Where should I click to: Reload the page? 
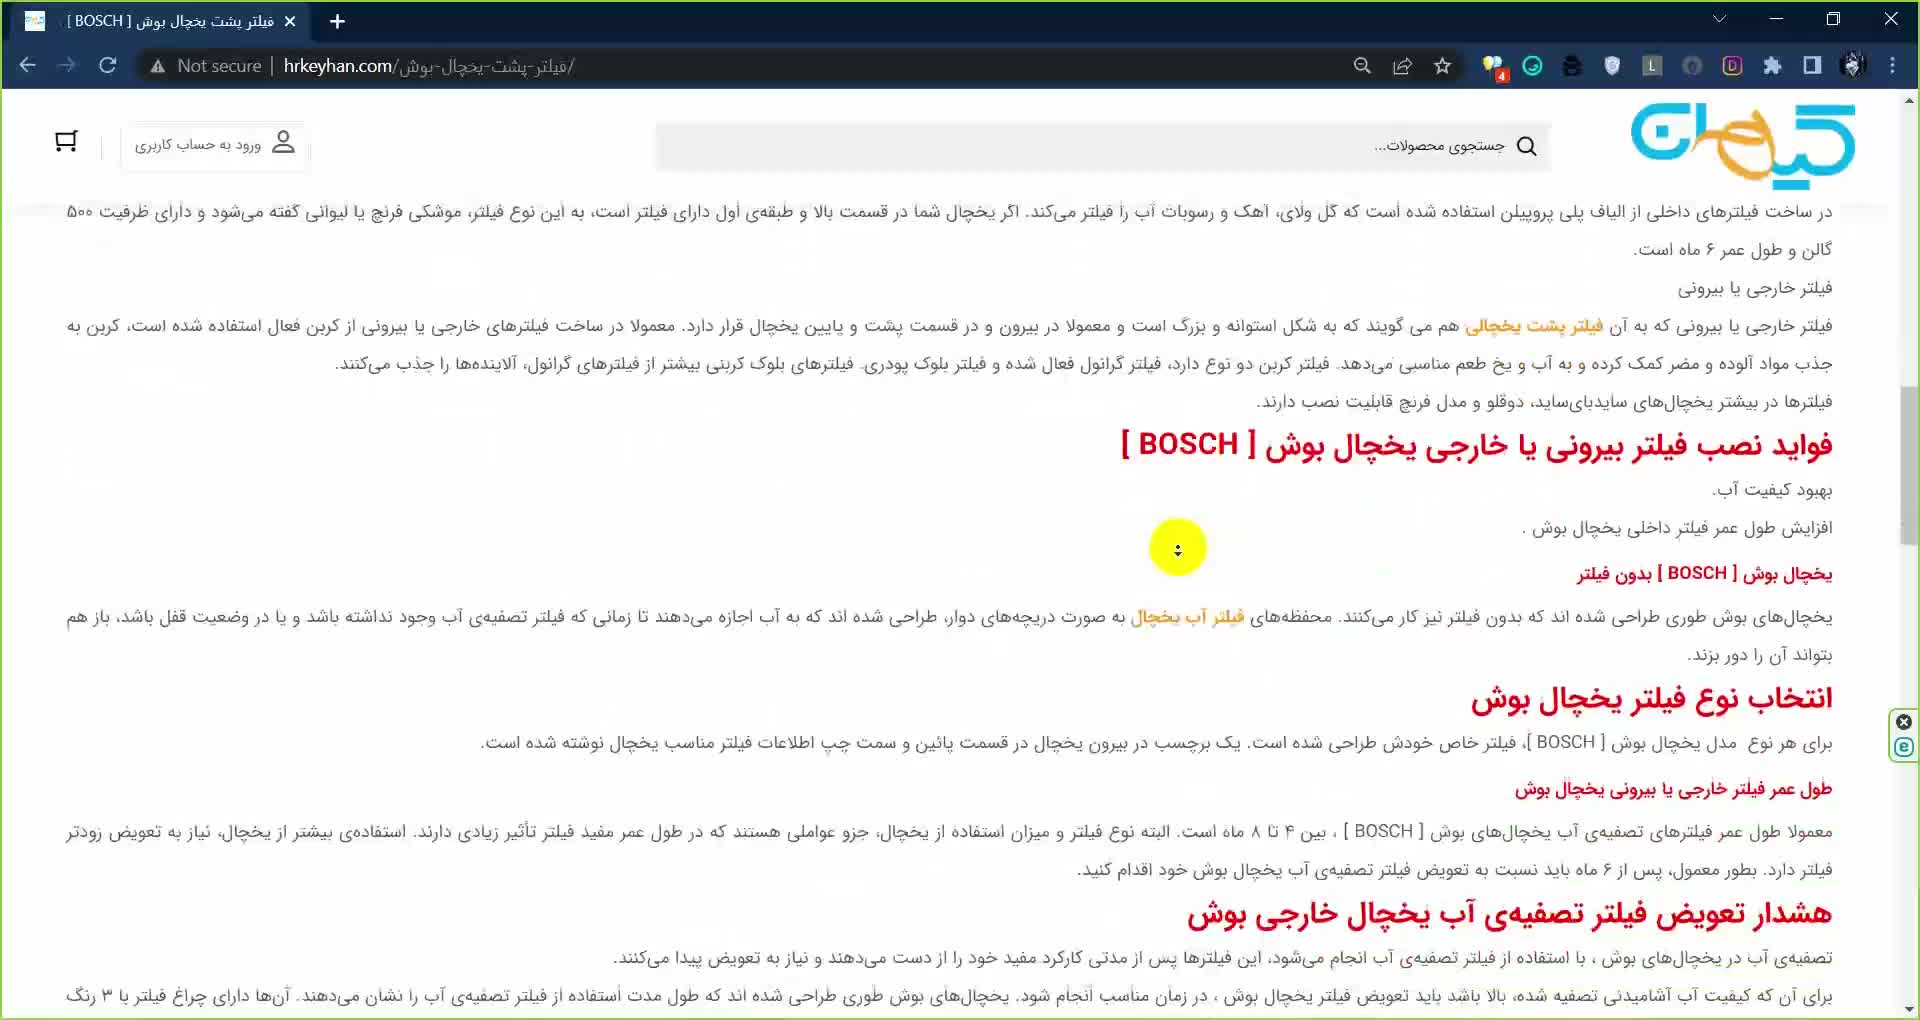(x=108, y=66)
